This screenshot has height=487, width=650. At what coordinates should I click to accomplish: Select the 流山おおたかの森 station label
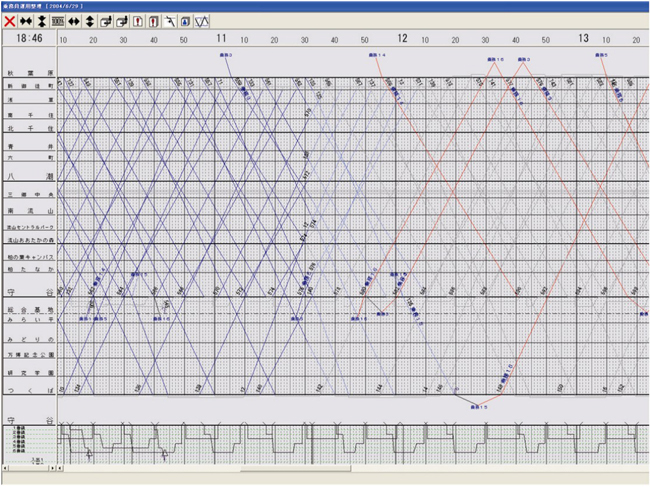click(30, 240)
